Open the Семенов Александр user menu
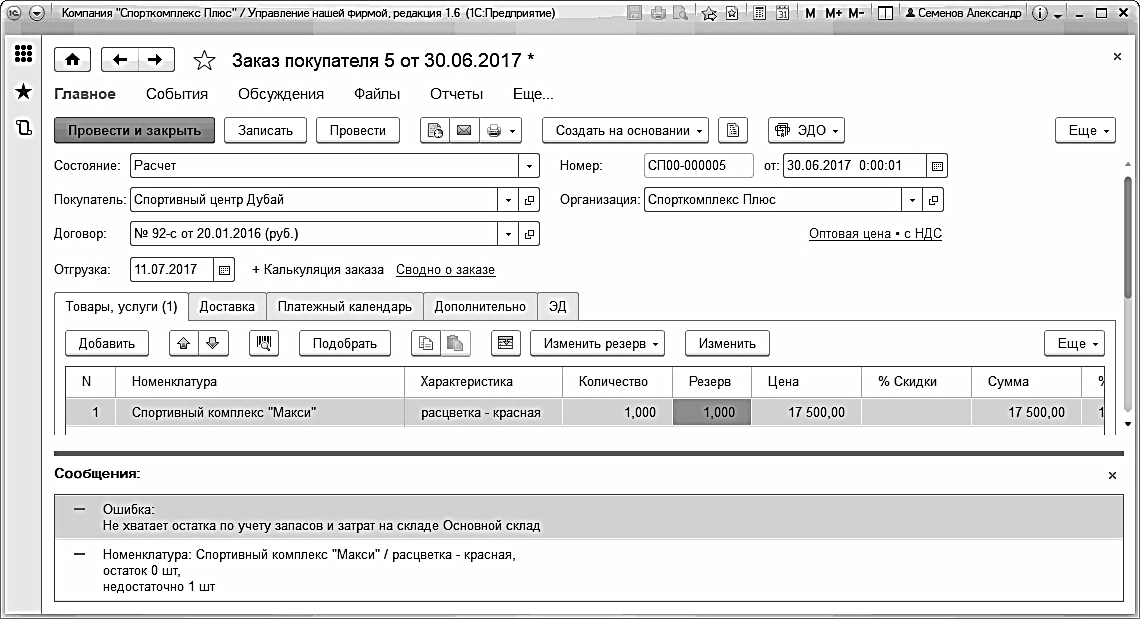 963,13
